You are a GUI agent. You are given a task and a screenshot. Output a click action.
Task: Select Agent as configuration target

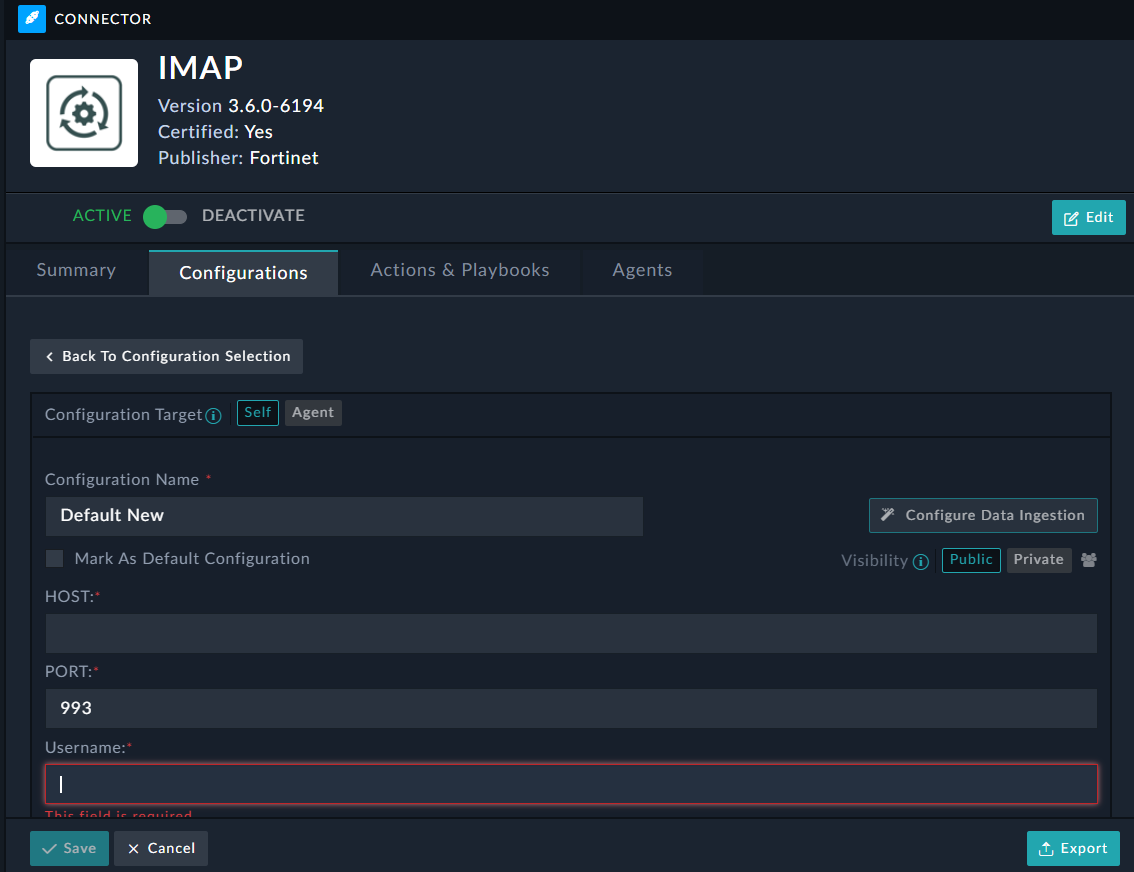(x=313, y=412)
